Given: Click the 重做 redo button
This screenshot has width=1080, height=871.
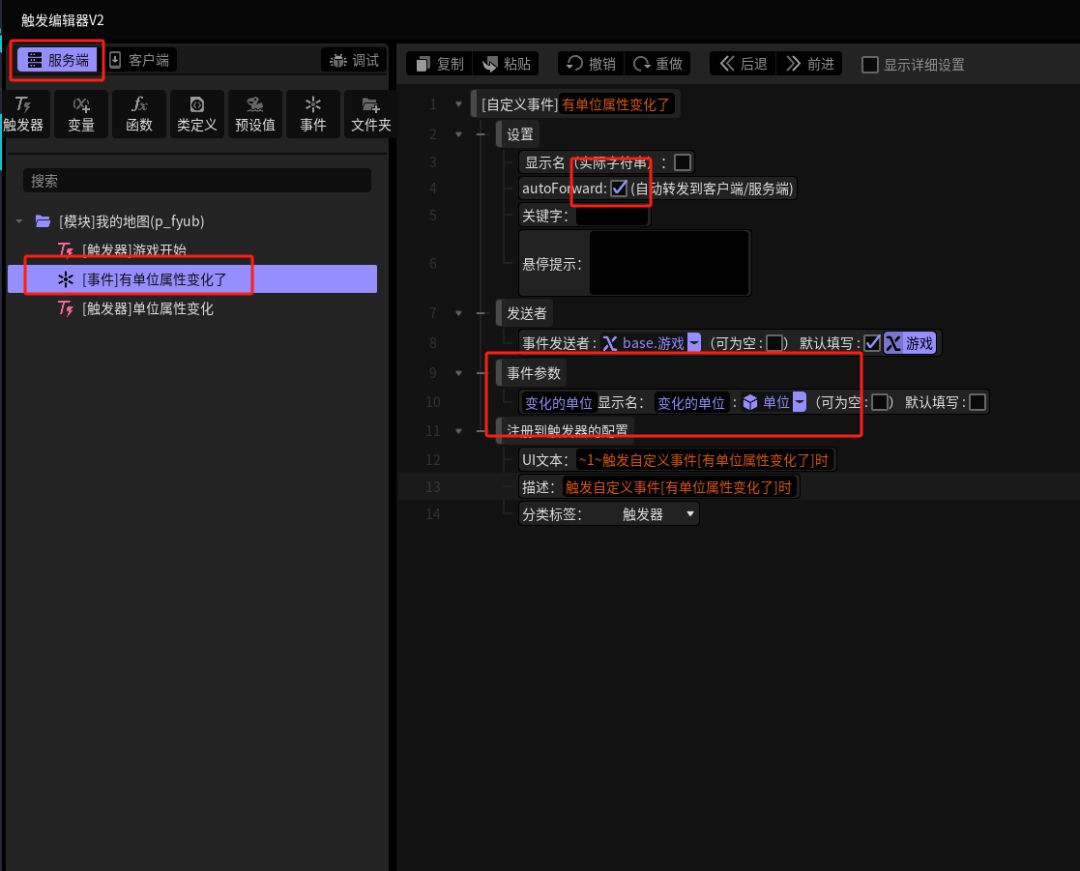Looking at the screenshot, I should (658, 64).
